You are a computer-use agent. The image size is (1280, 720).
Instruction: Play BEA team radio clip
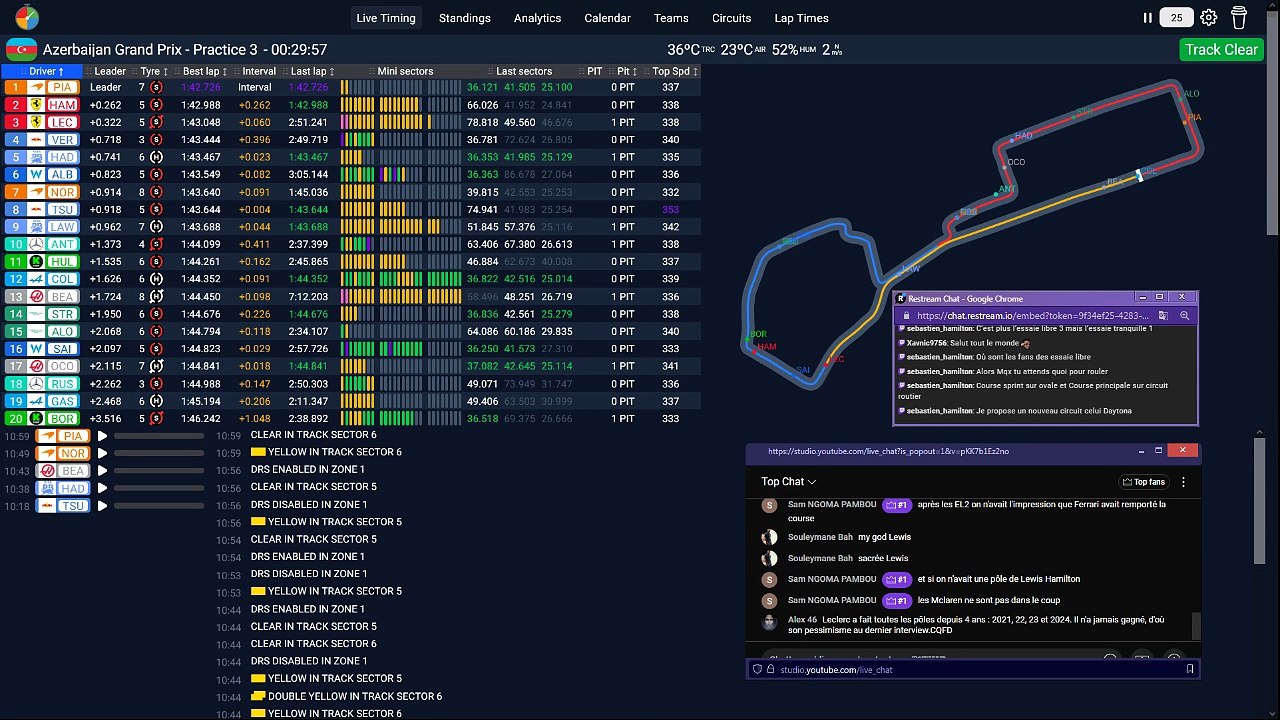pyautogui.click(x=102, y=471)
